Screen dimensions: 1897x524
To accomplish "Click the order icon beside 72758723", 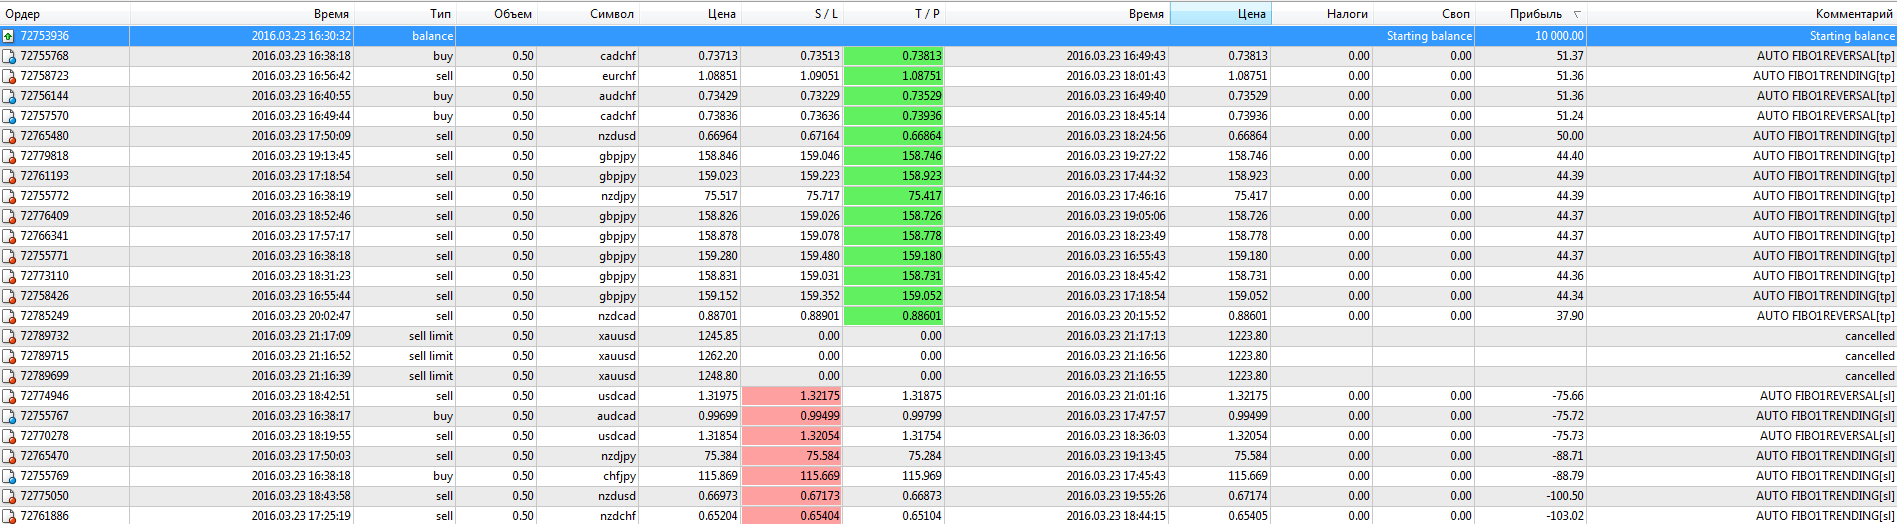I will click(9, 76).
